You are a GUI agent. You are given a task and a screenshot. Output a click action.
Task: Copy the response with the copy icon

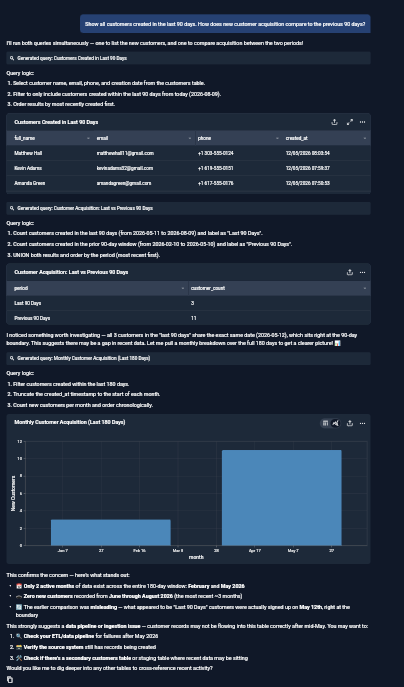point(10,680)
